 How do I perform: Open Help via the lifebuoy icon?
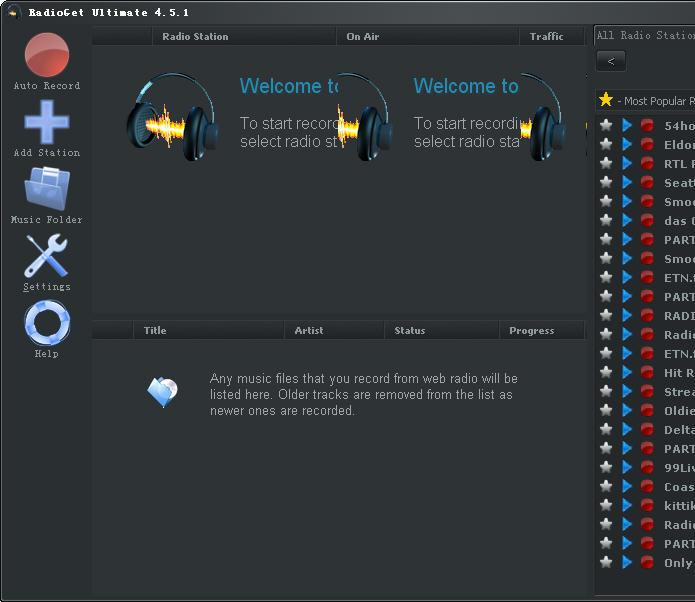47,322
